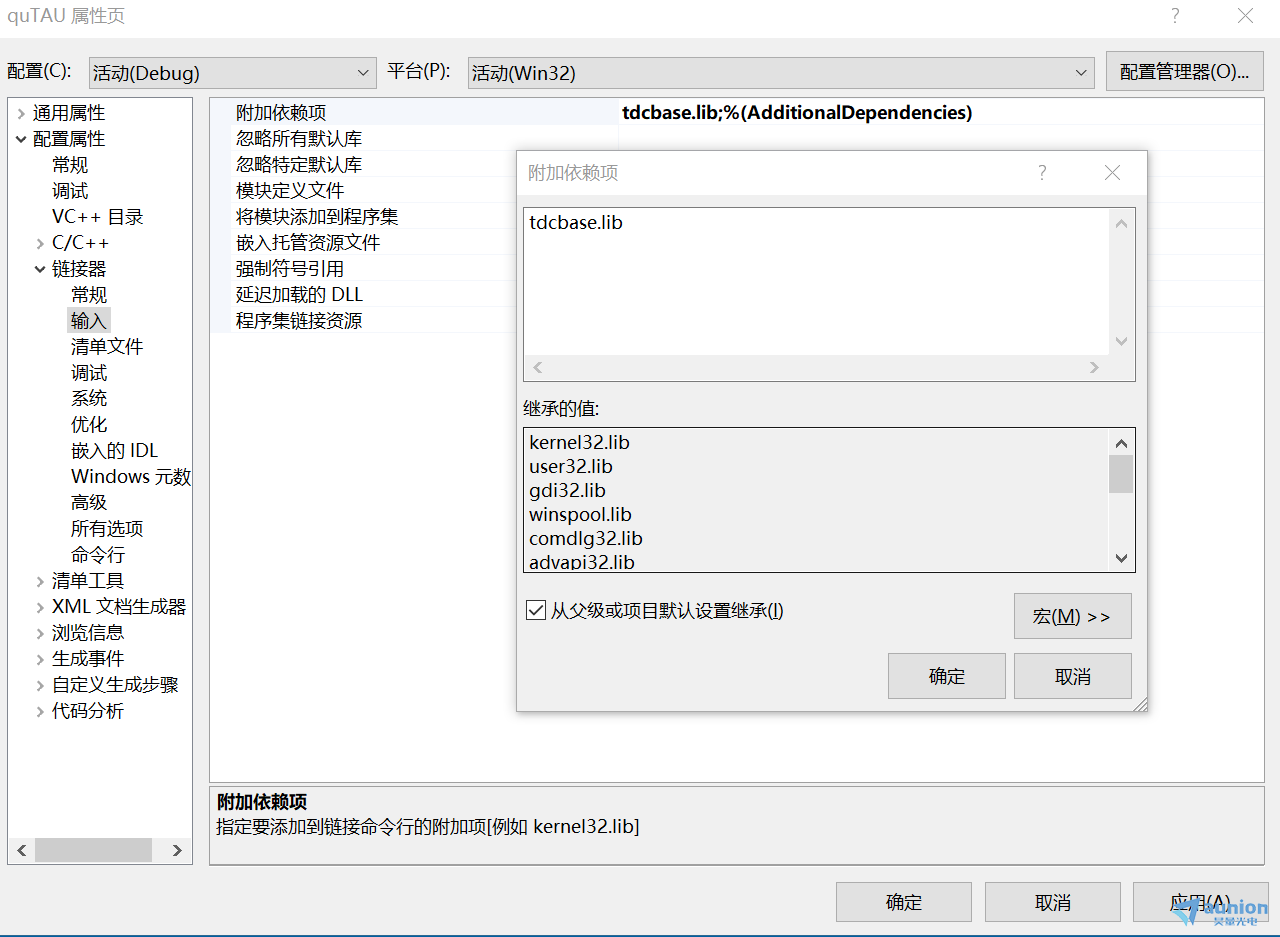The image size is (1280, 937).
Task: Click the tdcbase.lib;%(AdditionalDependencies) value
Action: [797, 113]
